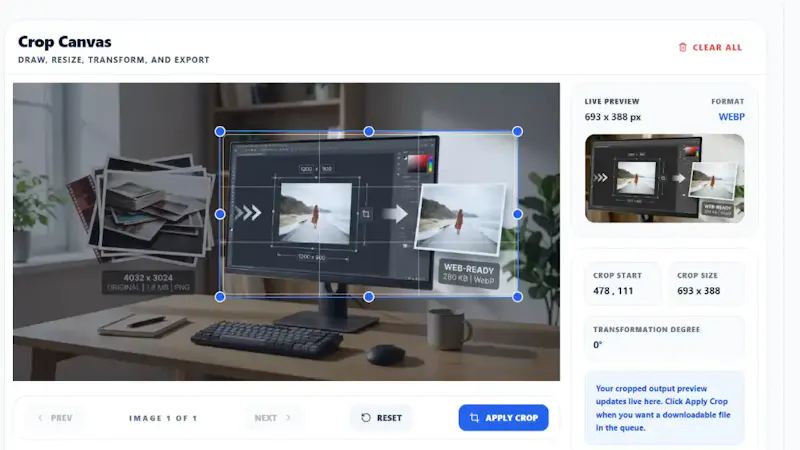Click the left chevron beside PREV

point(40,418)
